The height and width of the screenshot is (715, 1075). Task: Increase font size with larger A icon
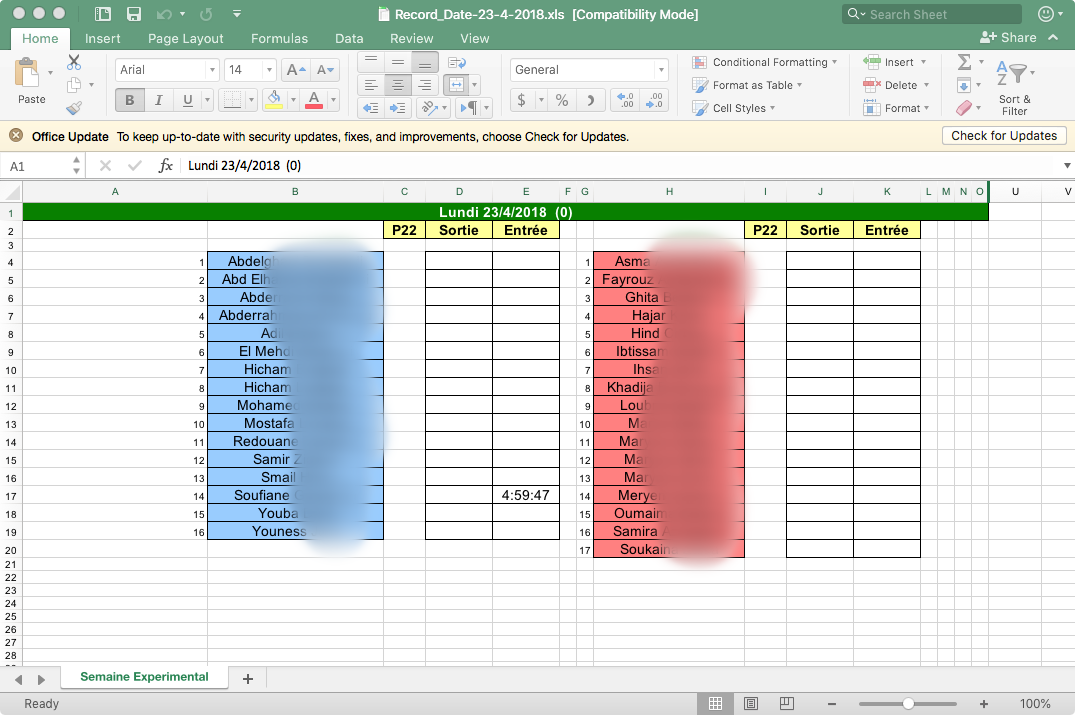296,70
